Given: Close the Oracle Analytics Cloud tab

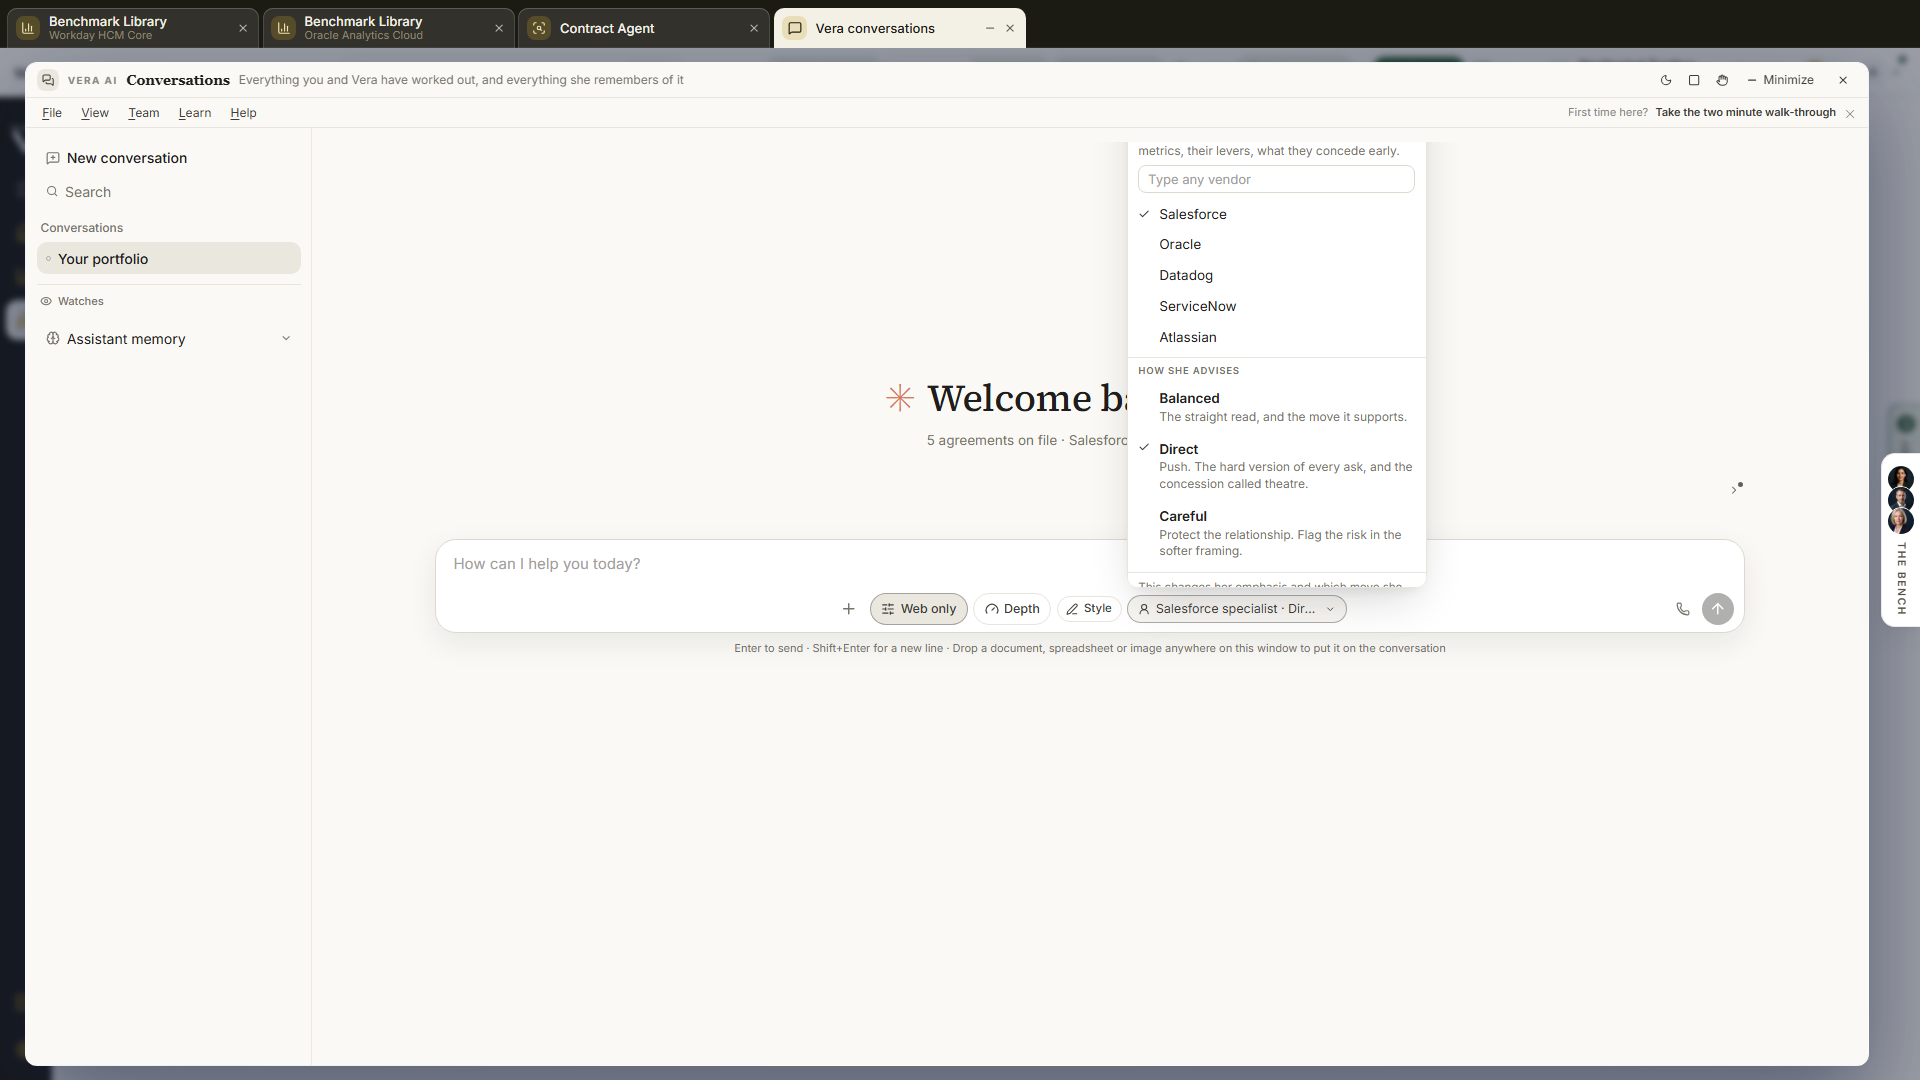Looking at the screenshot, I should pos(499,28).
